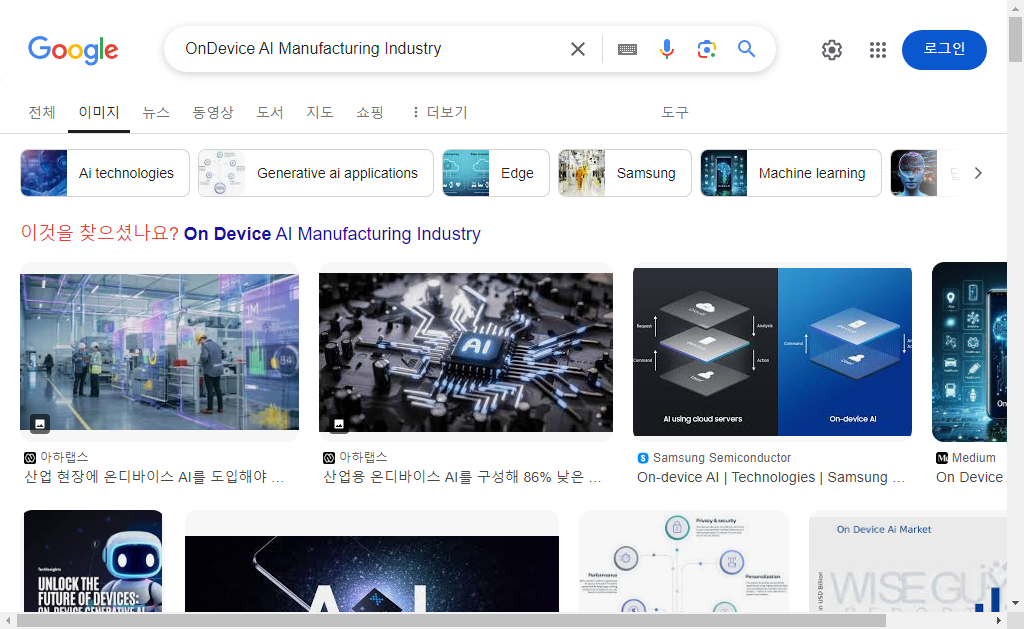
Task: Submit search with magnifying glass icon
Action: pos(746,48)
